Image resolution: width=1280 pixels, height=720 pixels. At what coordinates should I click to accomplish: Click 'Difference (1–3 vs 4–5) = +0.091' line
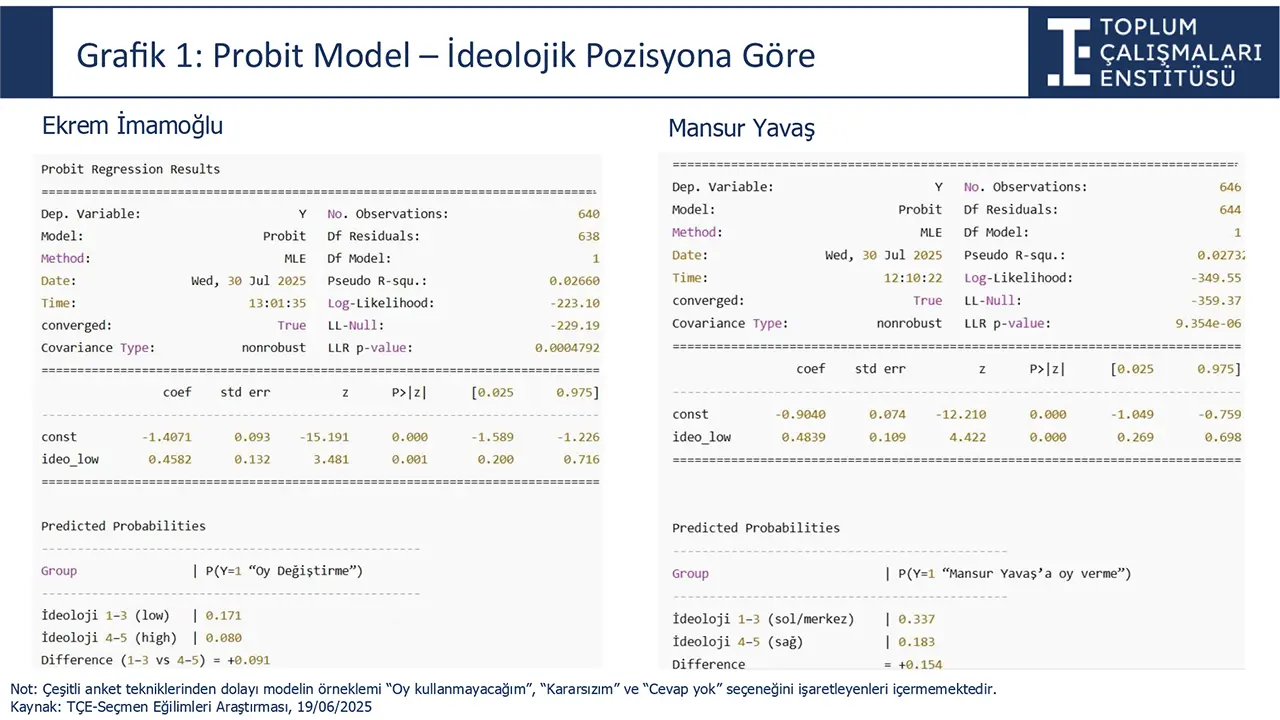(155, 660)
